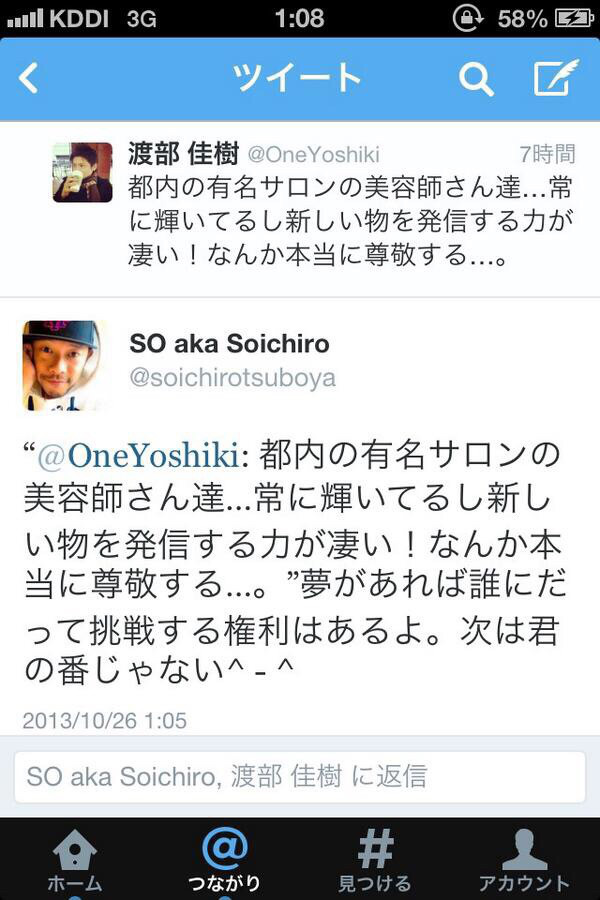Screen dimensions: 600x900
Task: Open the 渡部 佳樹 display name
Action: pyautogui.click(x=183, y=153)
